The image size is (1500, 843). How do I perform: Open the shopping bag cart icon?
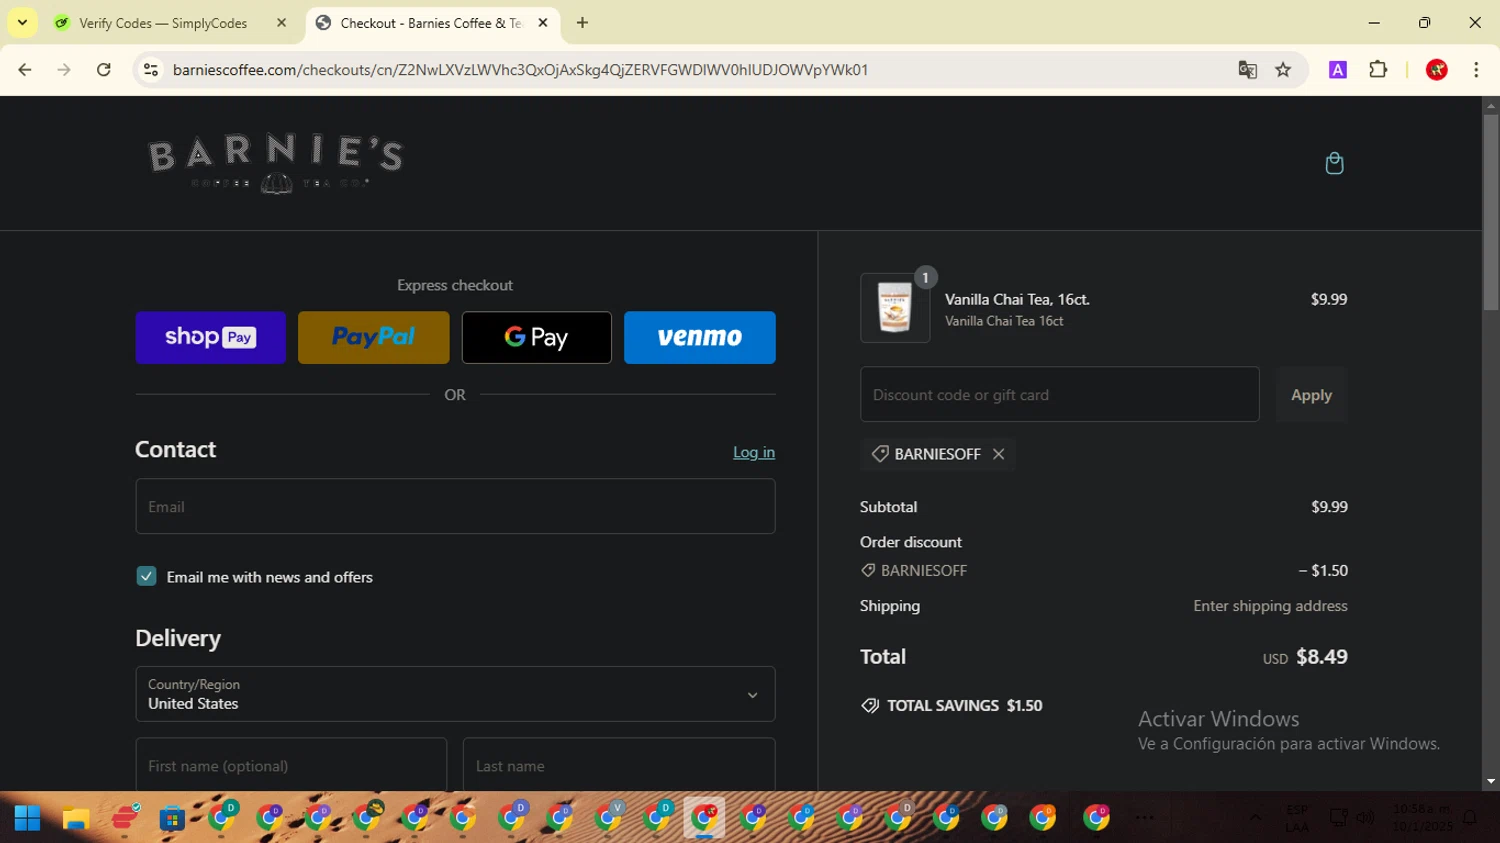pyautogui.click(x=1334, y=163)
